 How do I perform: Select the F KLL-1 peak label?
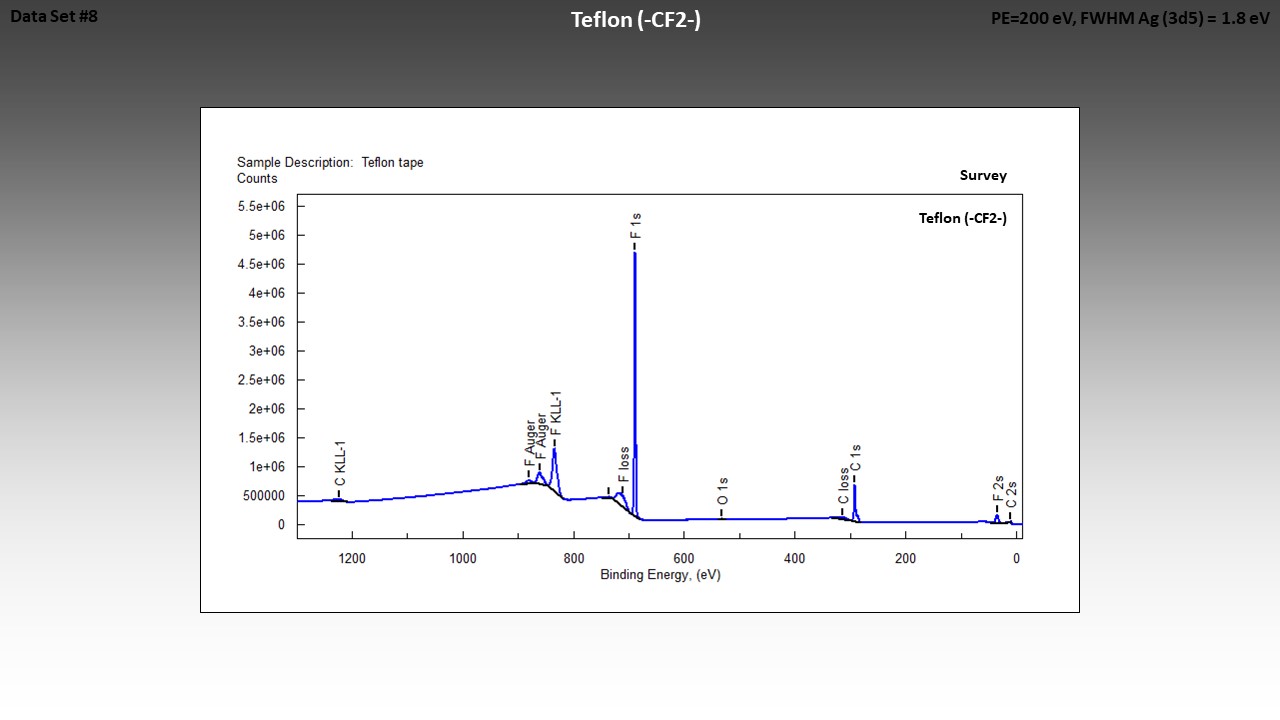tap(556, 414)
